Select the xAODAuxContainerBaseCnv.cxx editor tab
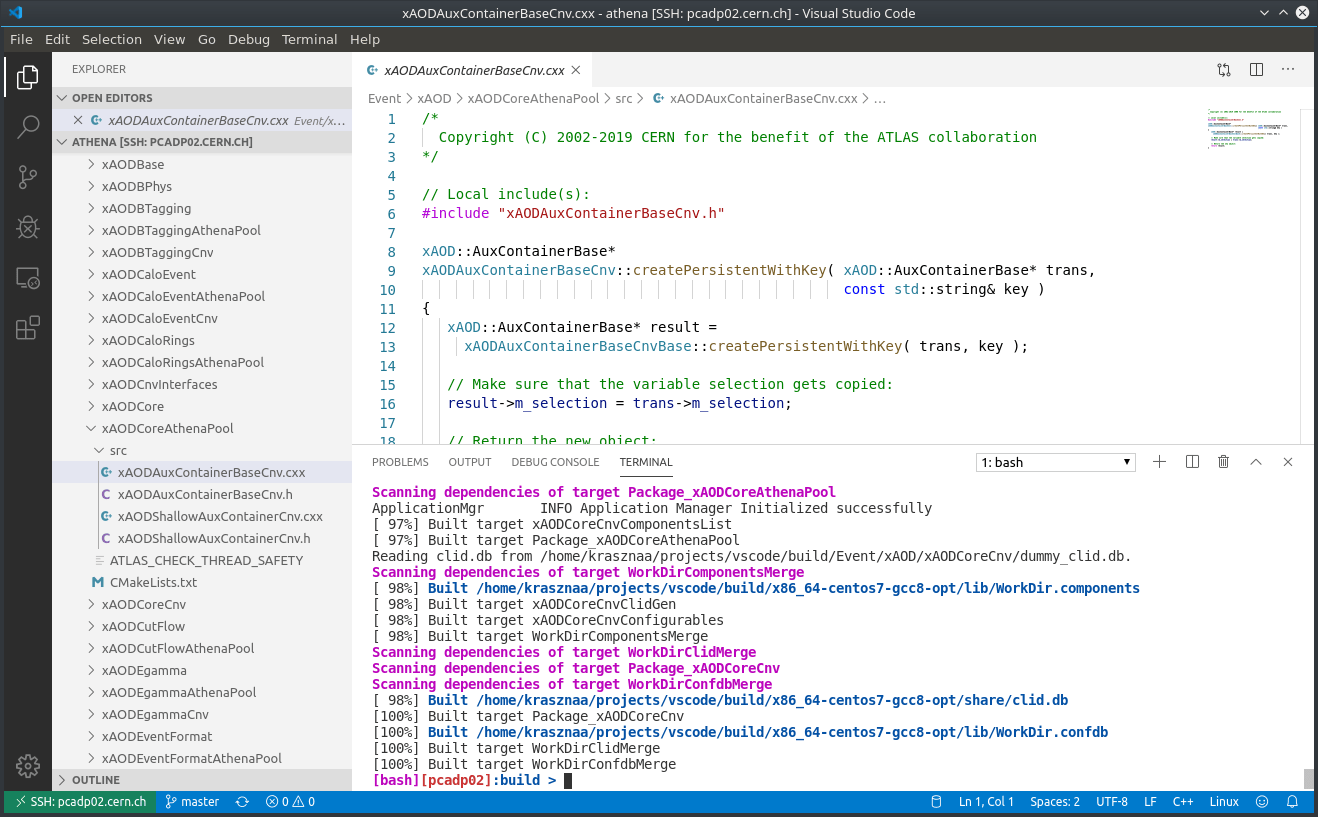The width and height of the screenshot is (1318, 817). click(x=473, y=70)
